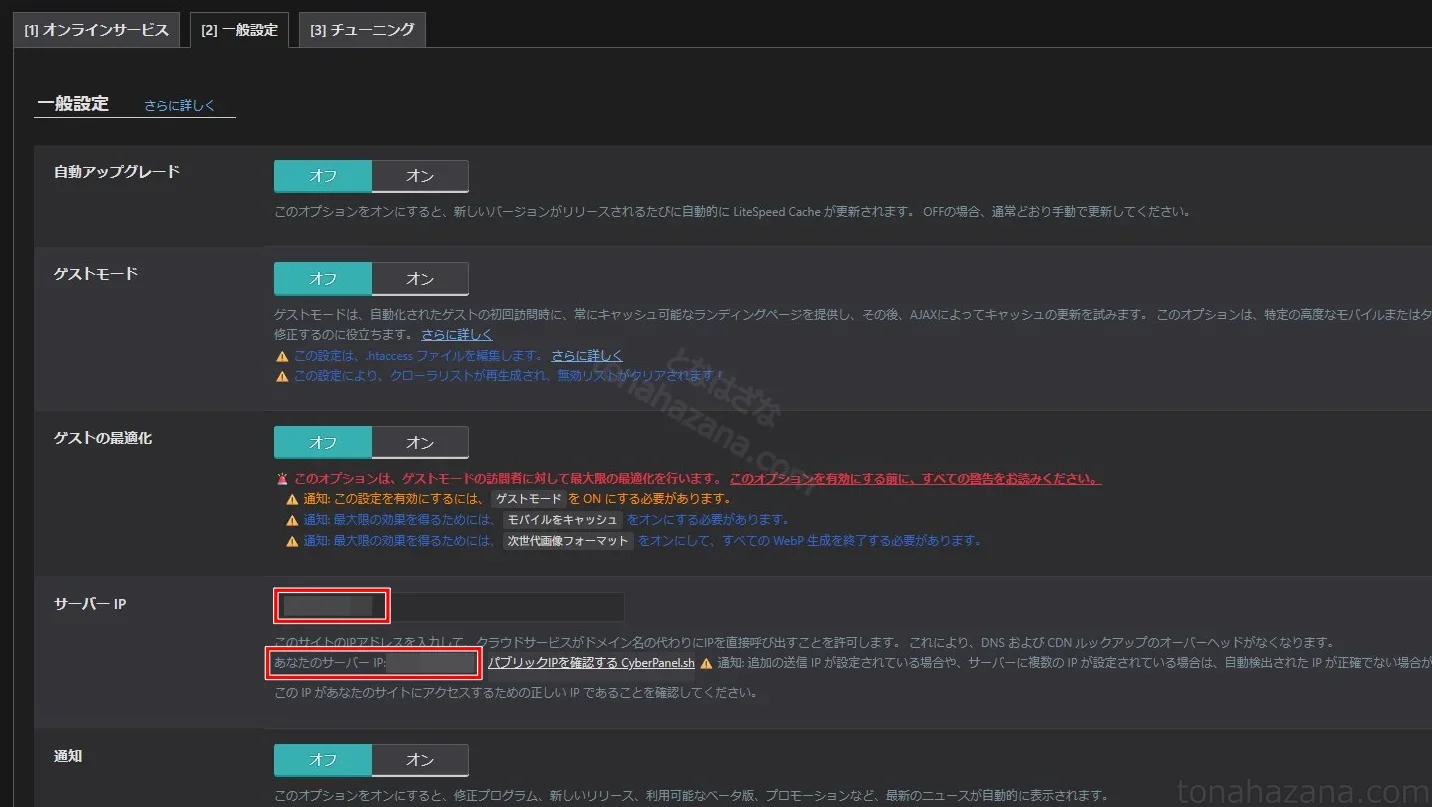Turn on 自動アップグレード with オン
Image resolution: width=1432 pixels, height=807 pixels.
(x=420, y=176)
